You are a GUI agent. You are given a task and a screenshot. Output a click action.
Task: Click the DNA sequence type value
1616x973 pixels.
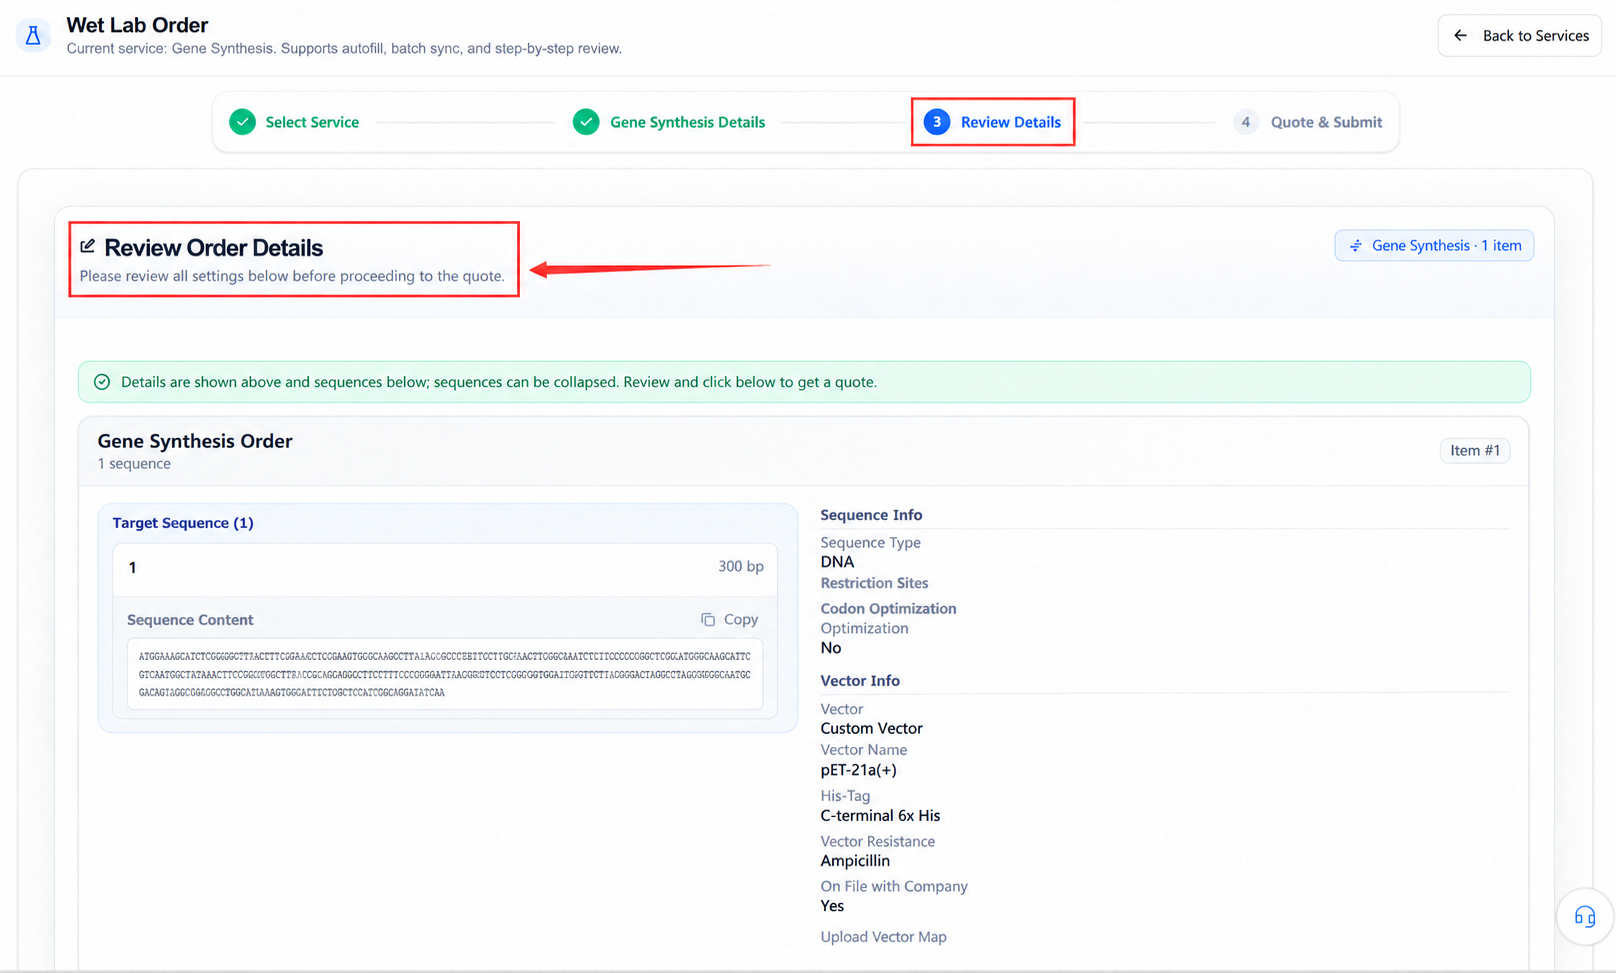point(837,562)
